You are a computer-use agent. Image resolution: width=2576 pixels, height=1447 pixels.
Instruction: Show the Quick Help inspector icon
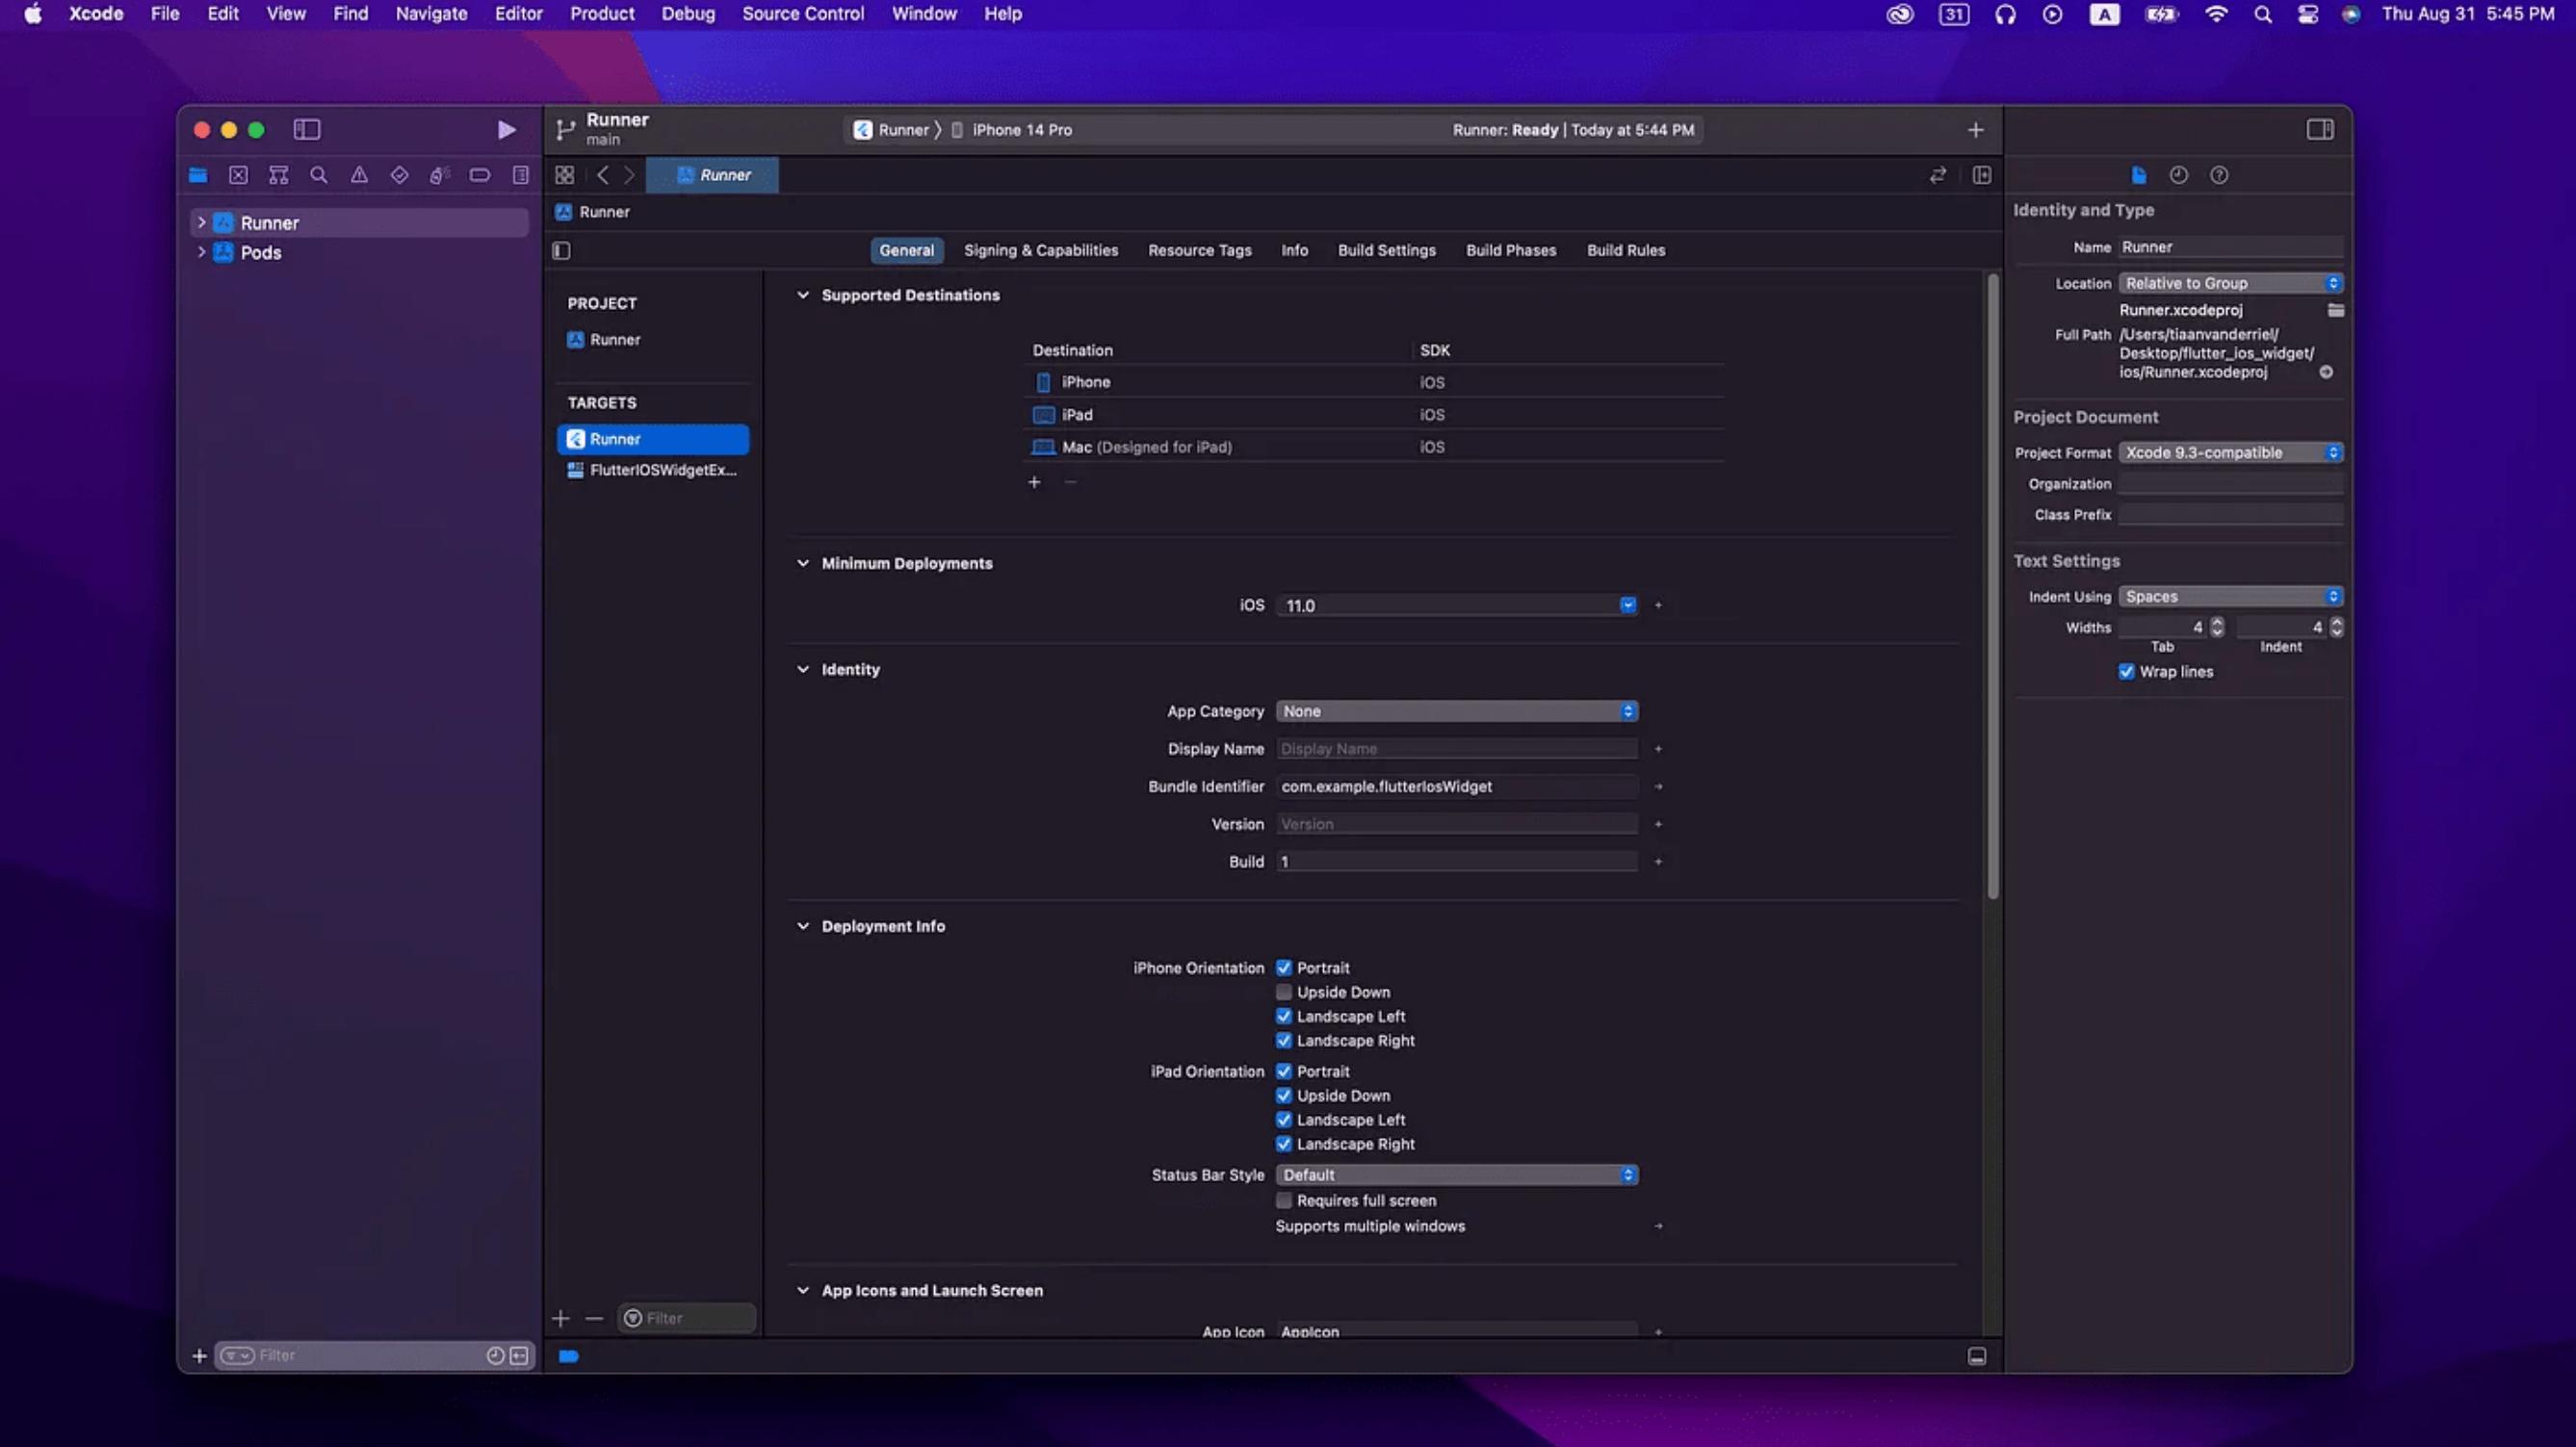coord(2219,175)
